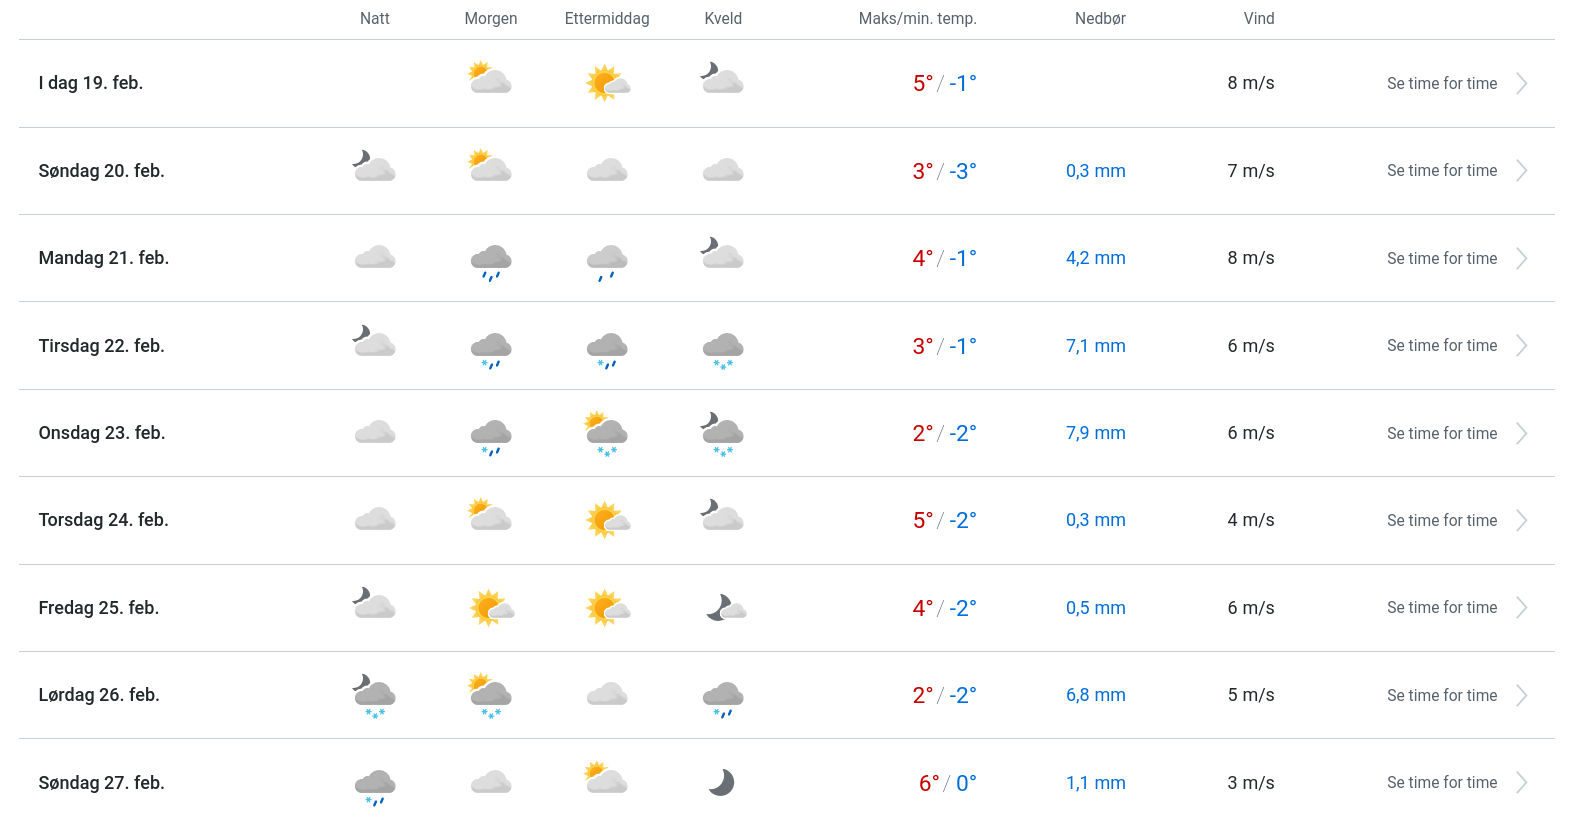Expand the chevron on Onsdag 23. feb. row
Viewport: 1574px width, 825px height.
1521,433
